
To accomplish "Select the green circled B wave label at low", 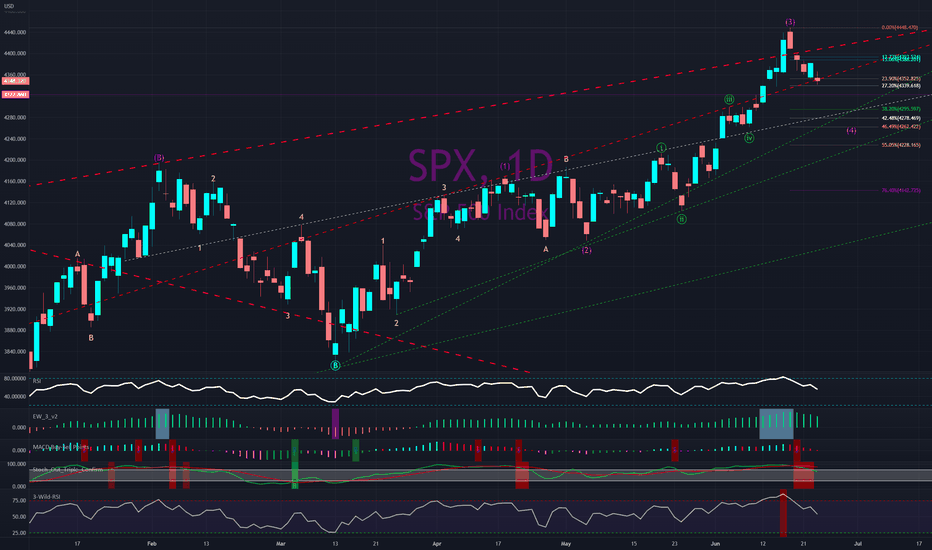I will pos(335,365).
